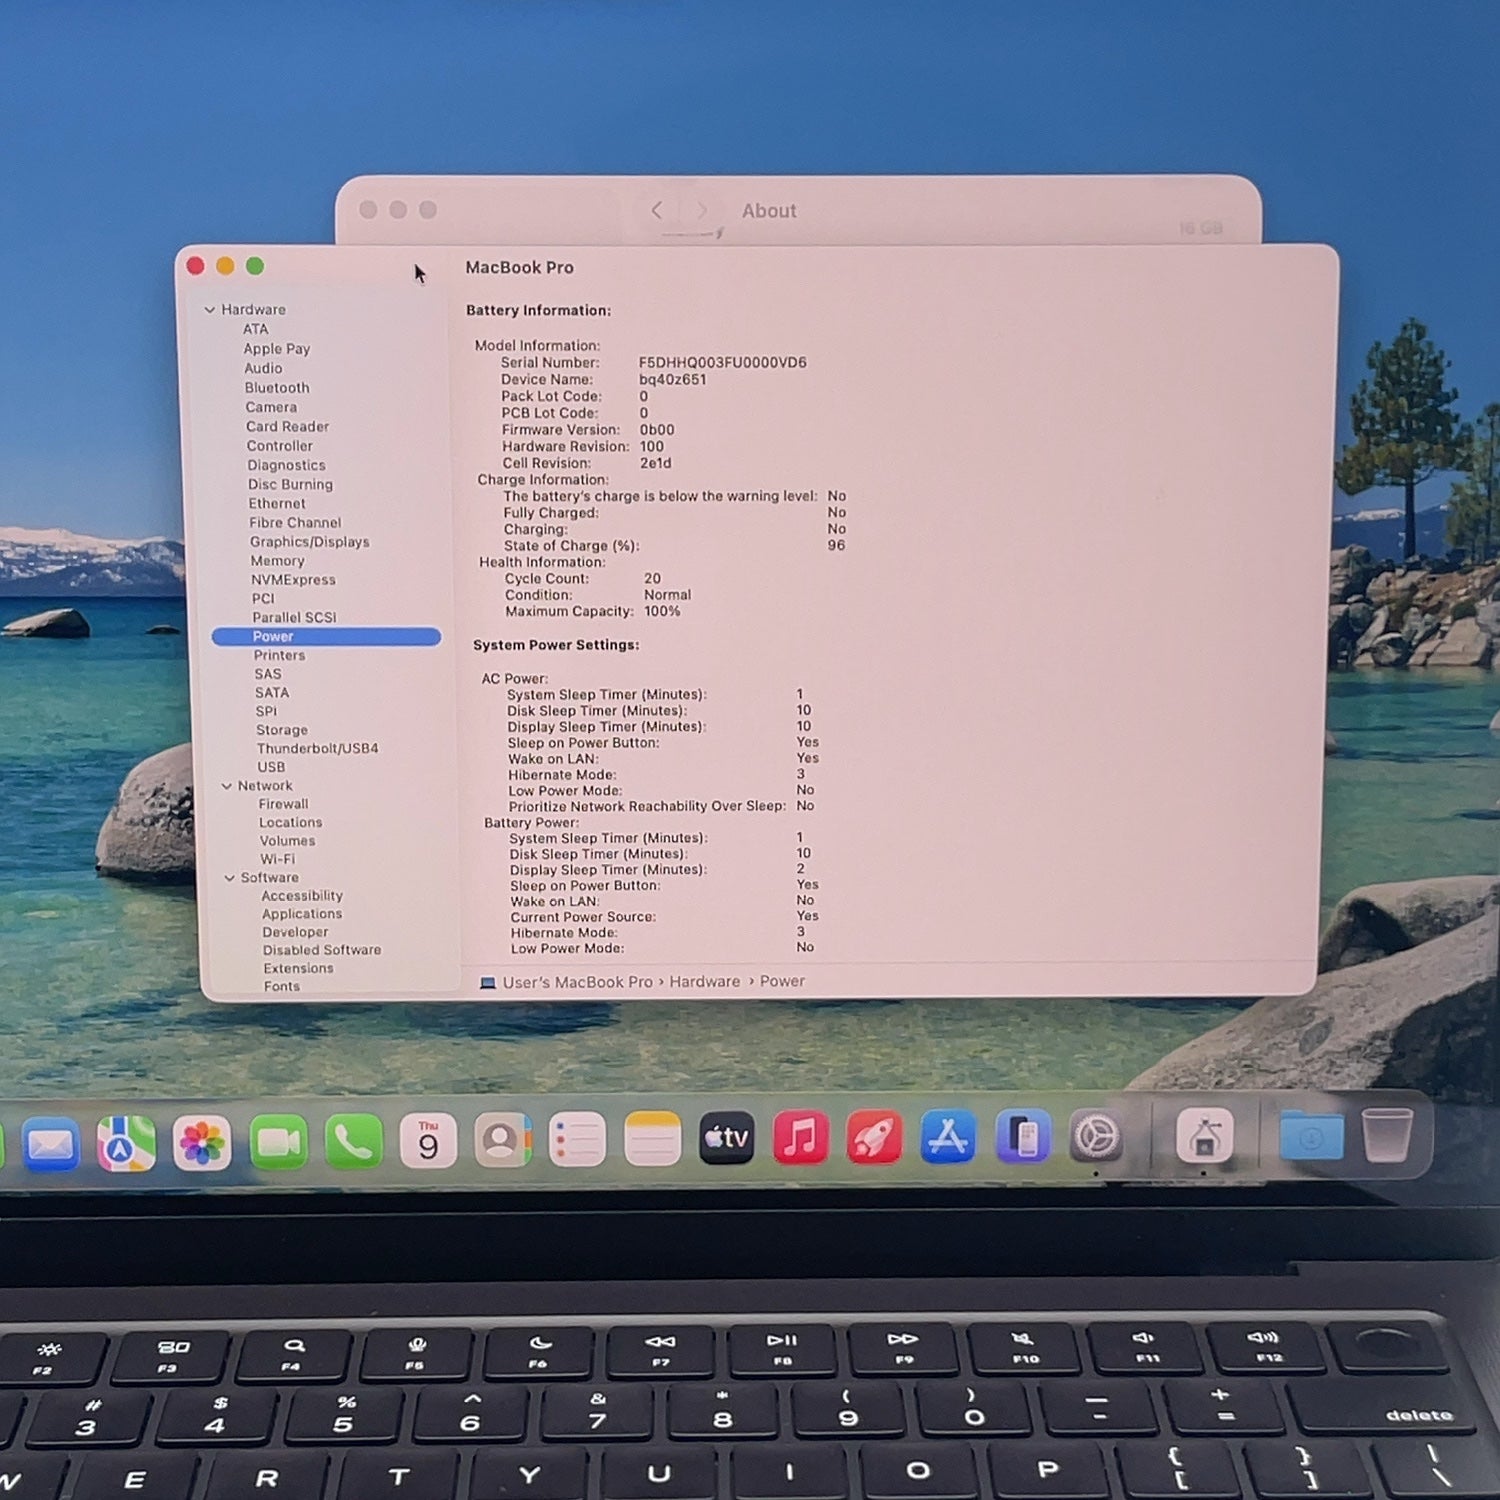Image resolution: width=1500 pixels, height=1500 pixels.
Task: Select Wi-Fi under Network
Action: 277,860
